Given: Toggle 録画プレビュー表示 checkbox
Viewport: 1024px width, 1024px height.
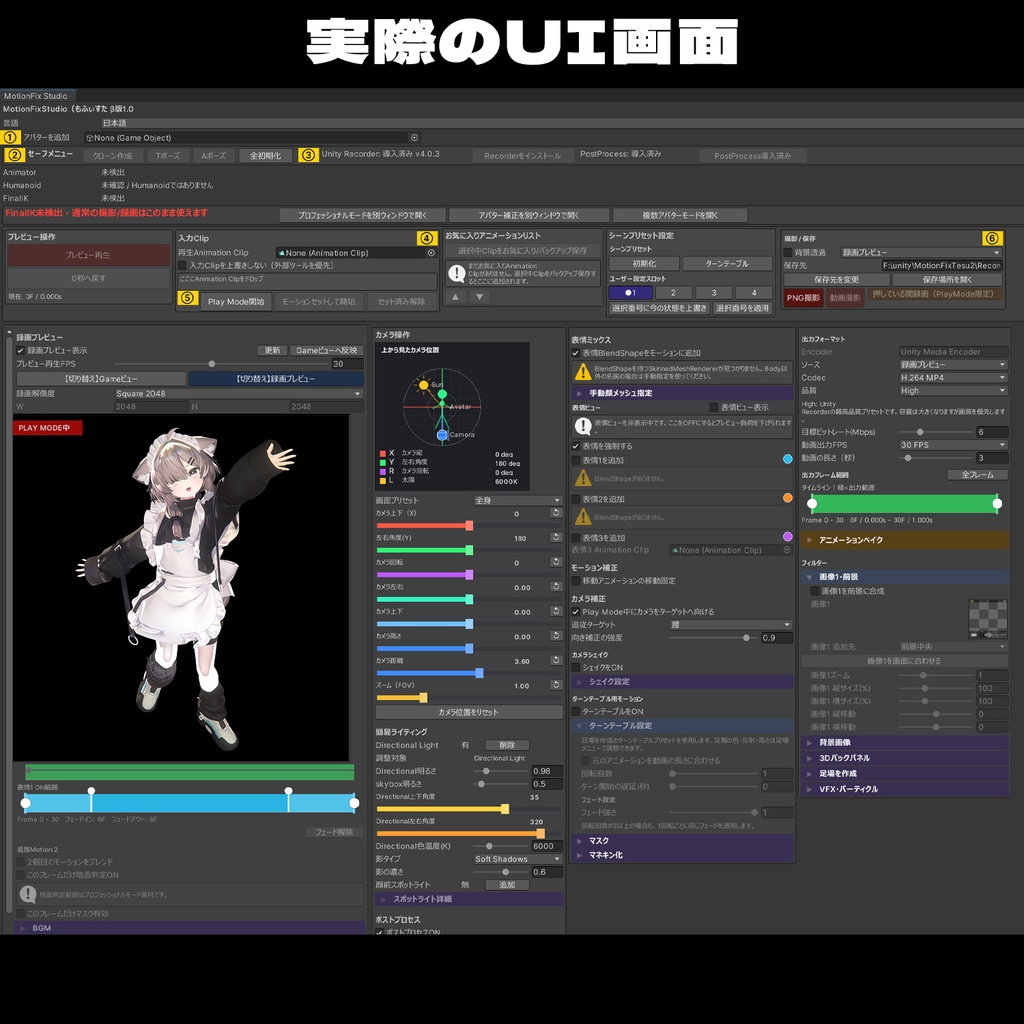Looking at the screenshot, I should click(x=20, y=351).
